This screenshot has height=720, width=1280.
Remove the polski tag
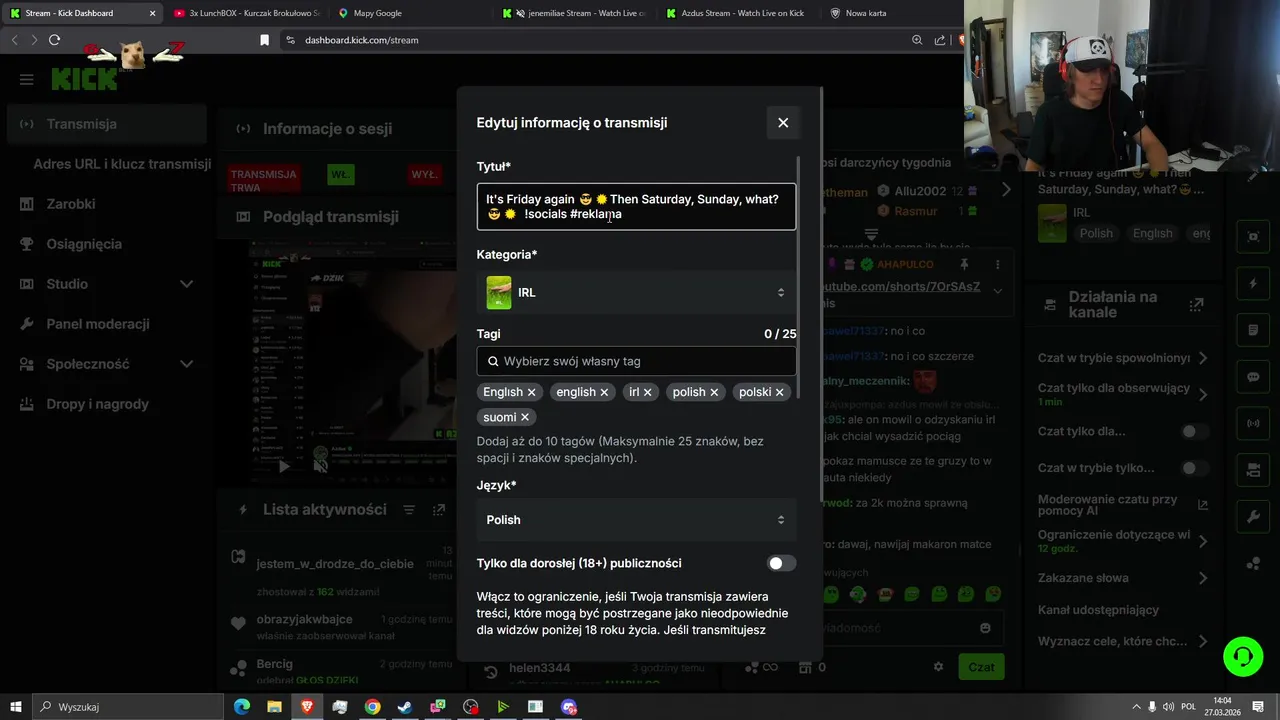point(780,392)
